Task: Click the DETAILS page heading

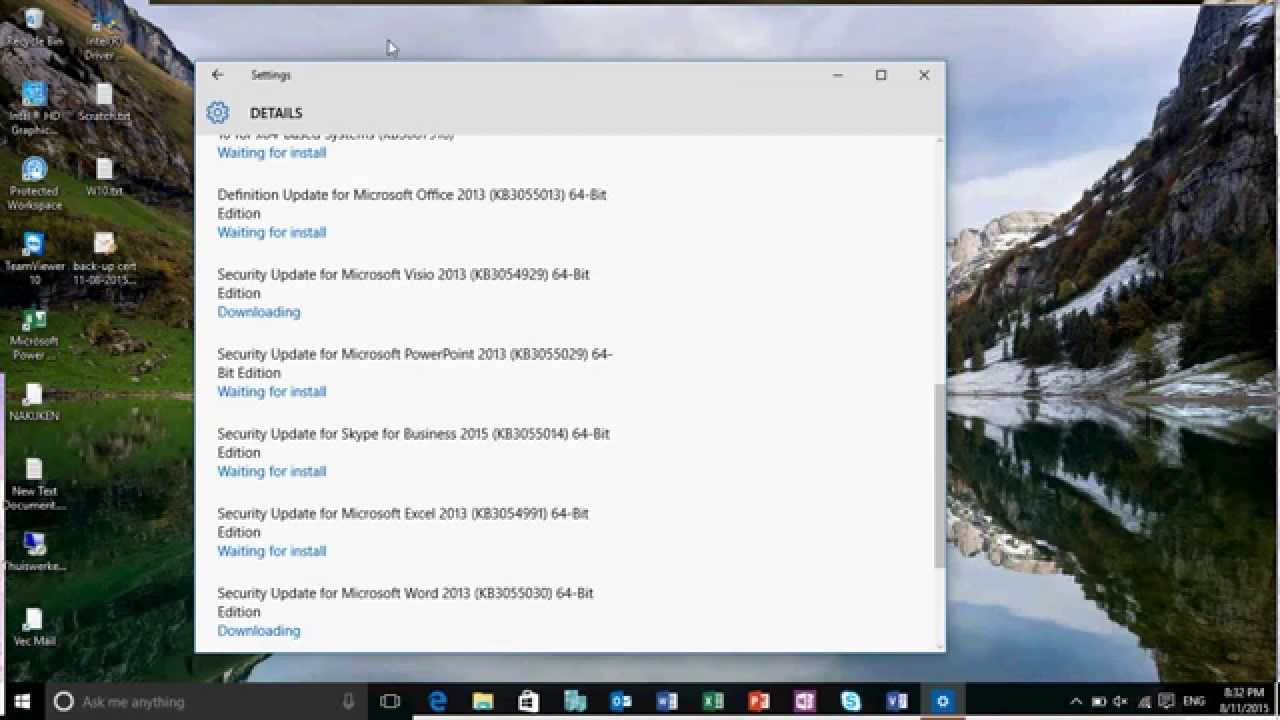Action: [x=276, y=113]
